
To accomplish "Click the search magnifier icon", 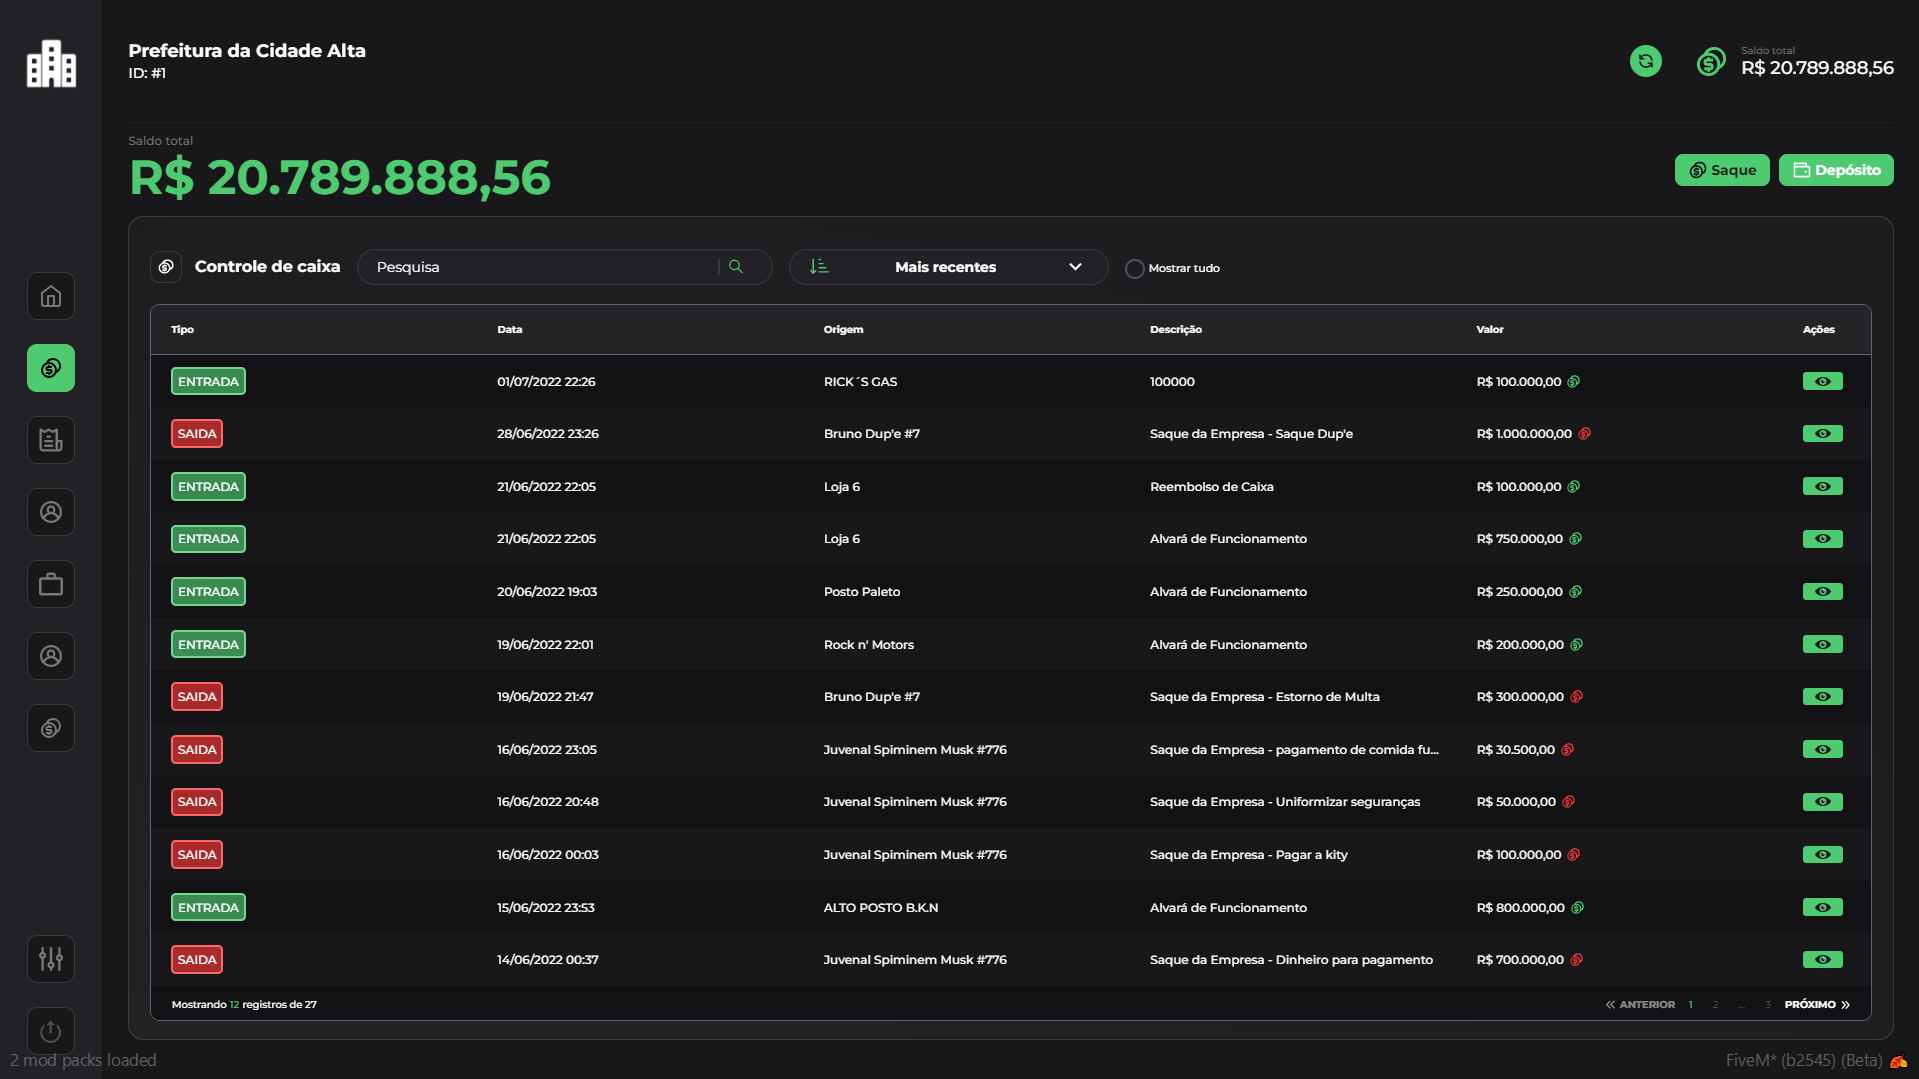I will tap(736, 267).
